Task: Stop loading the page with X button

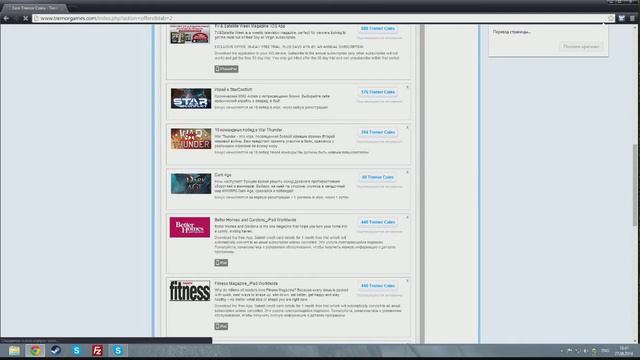Action: (25, 18)
